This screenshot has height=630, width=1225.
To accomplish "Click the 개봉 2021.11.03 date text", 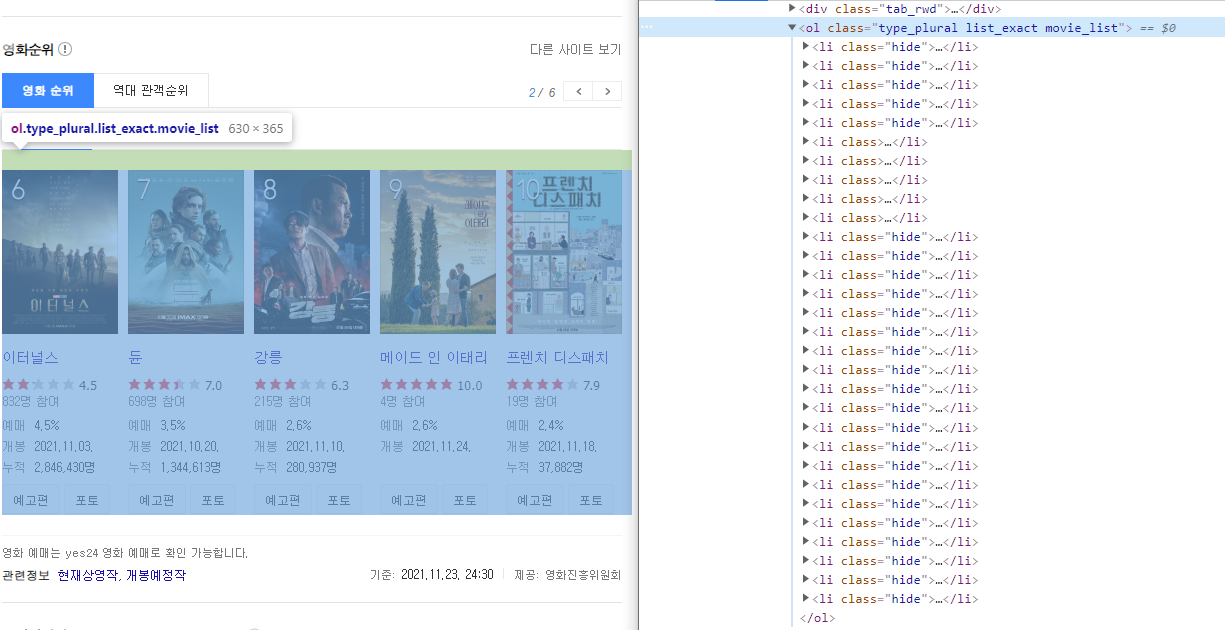I will (x=47, y=446).
